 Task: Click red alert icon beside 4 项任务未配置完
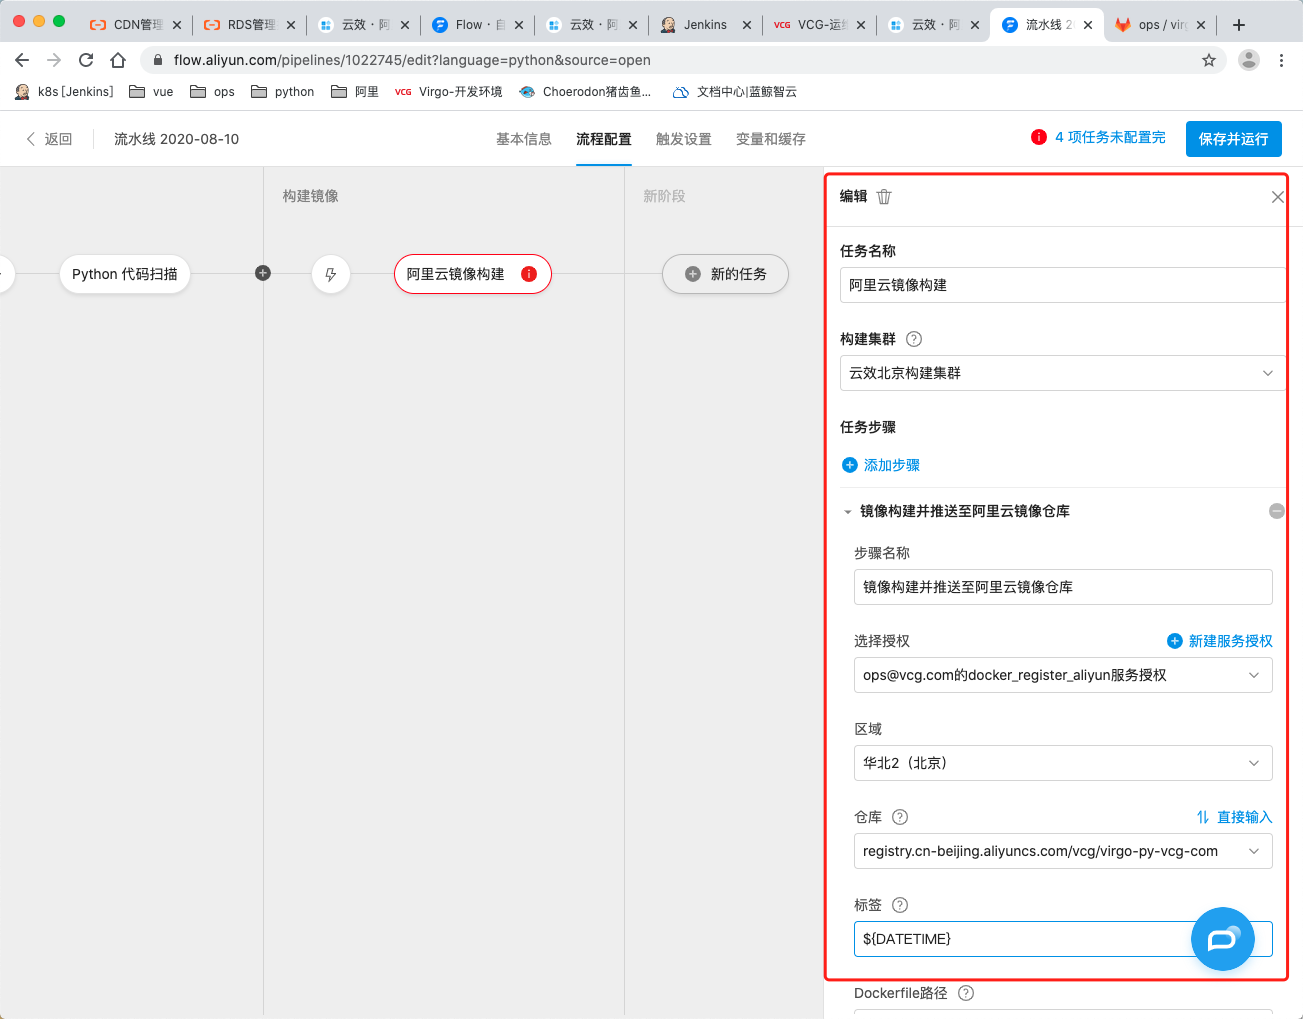click(1039, 137)
